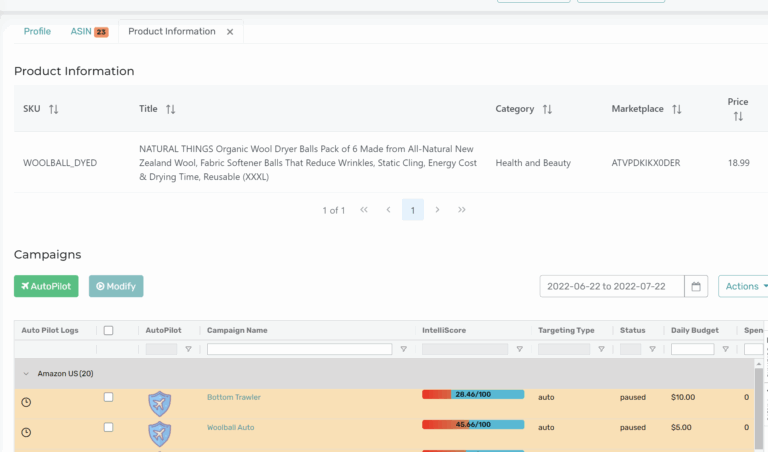The height and width of the screenshot is (452, 768).
Task: Go to previous page of product table
Action: [388, 210]
